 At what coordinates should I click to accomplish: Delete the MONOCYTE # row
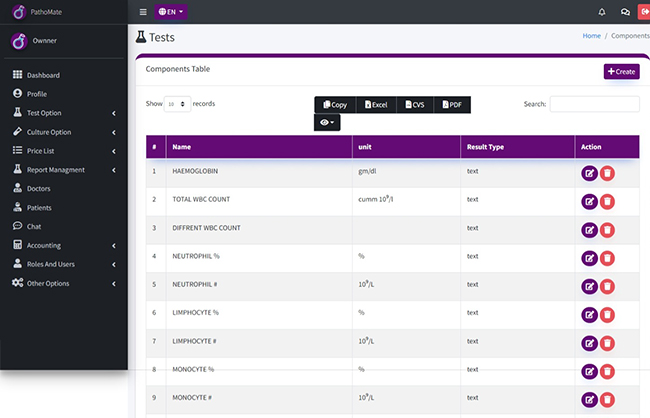pyautogui.click(x=607, y=400)
